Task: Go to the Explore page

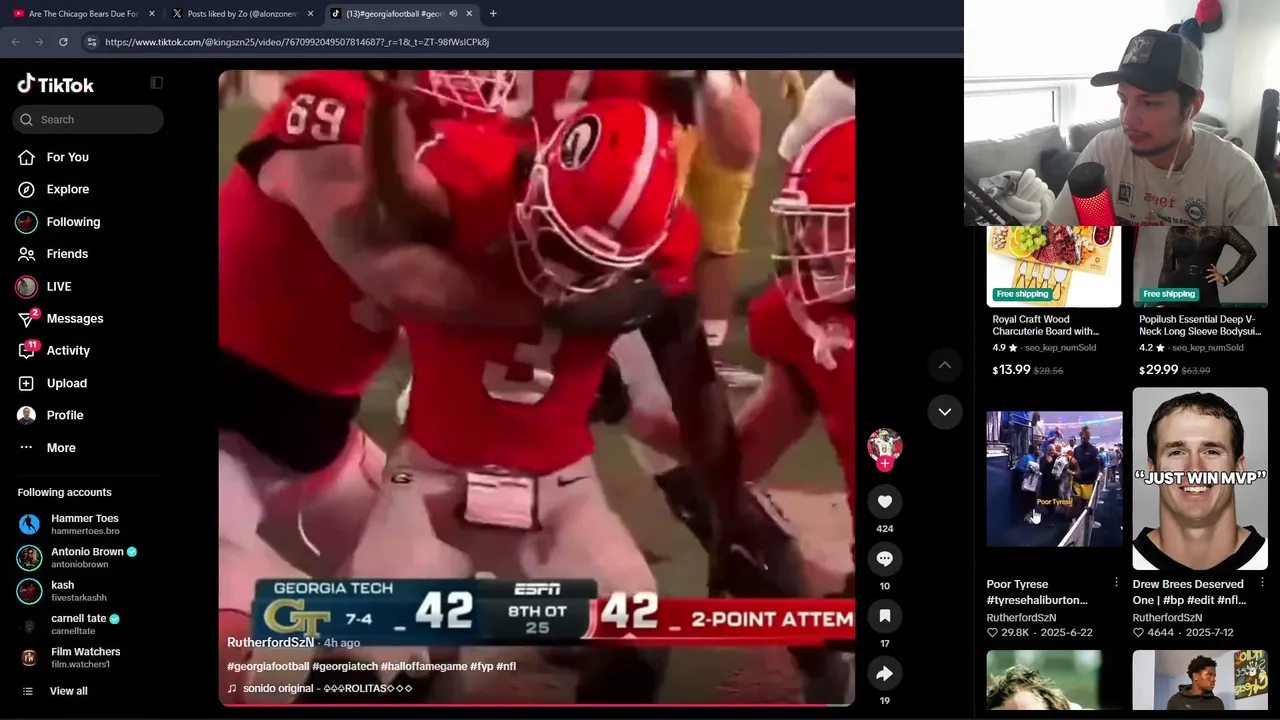Action: (68, 189)
